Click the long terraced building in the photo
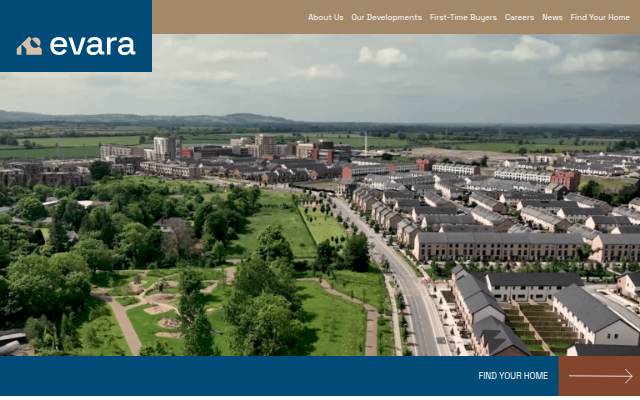This screenshot has height=400, width=640. [498, 246]
